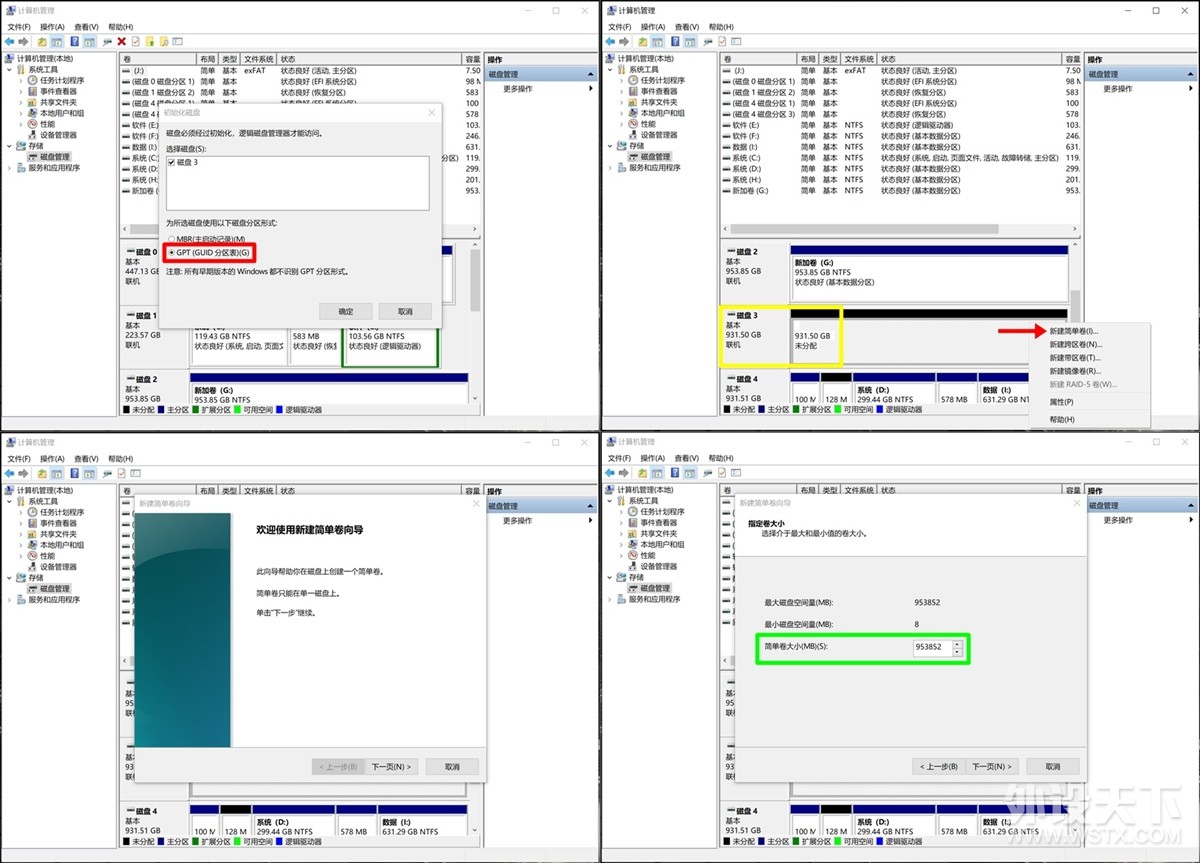Click 取消 on the wizard welcome page
This screenshot has width=1200, height=863.
coord(452,767)
